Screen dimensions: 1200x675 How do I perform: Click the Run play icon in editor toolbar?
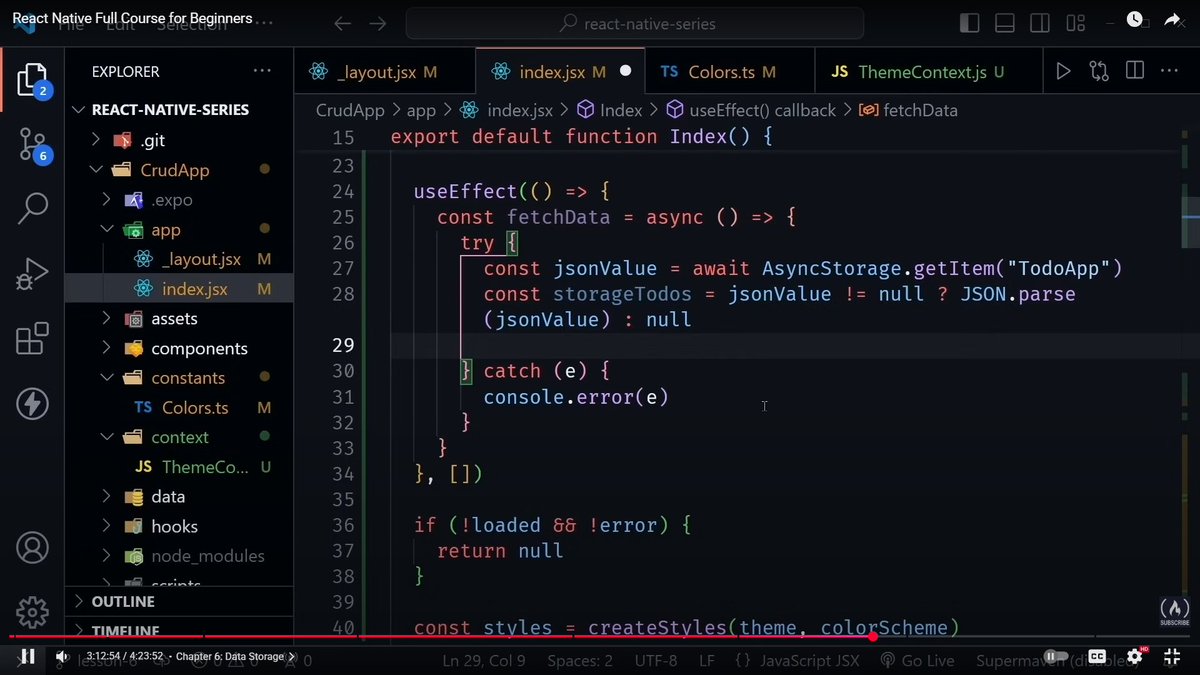(1063, 71)
